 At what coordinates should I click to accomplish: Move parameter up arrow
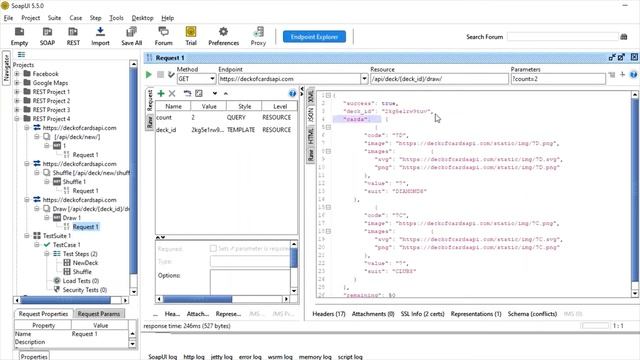[x=226, y=93]
